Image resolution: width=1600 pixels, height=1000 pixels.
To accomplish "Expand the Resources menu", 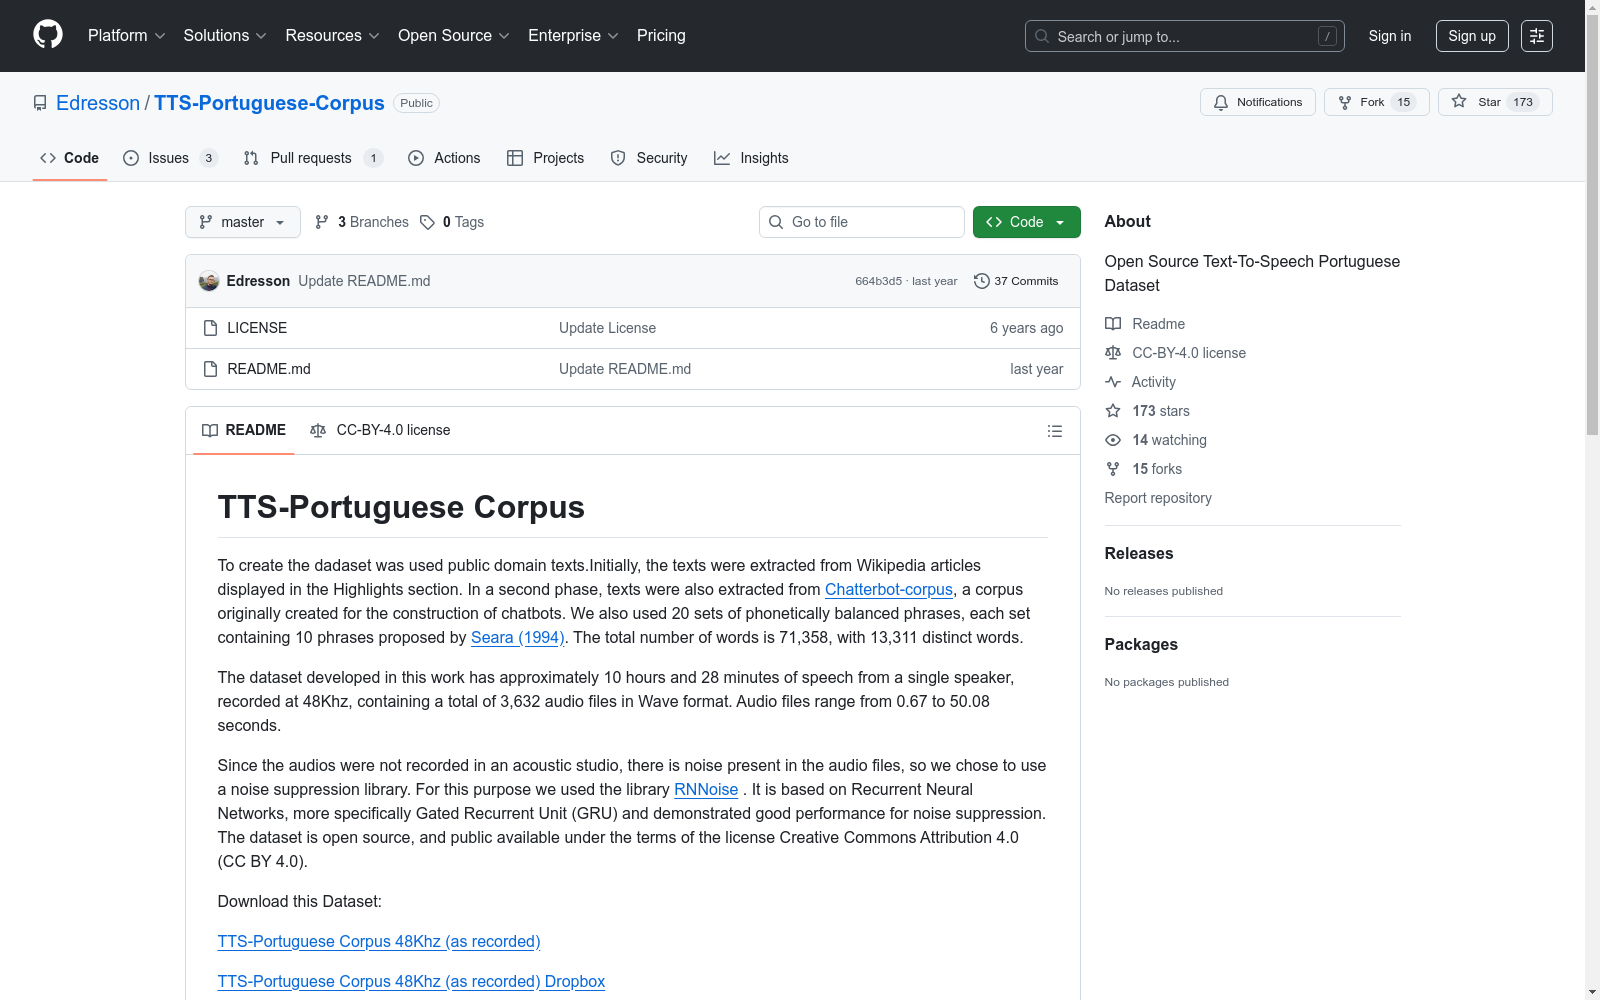I will (x=332, y=36).
